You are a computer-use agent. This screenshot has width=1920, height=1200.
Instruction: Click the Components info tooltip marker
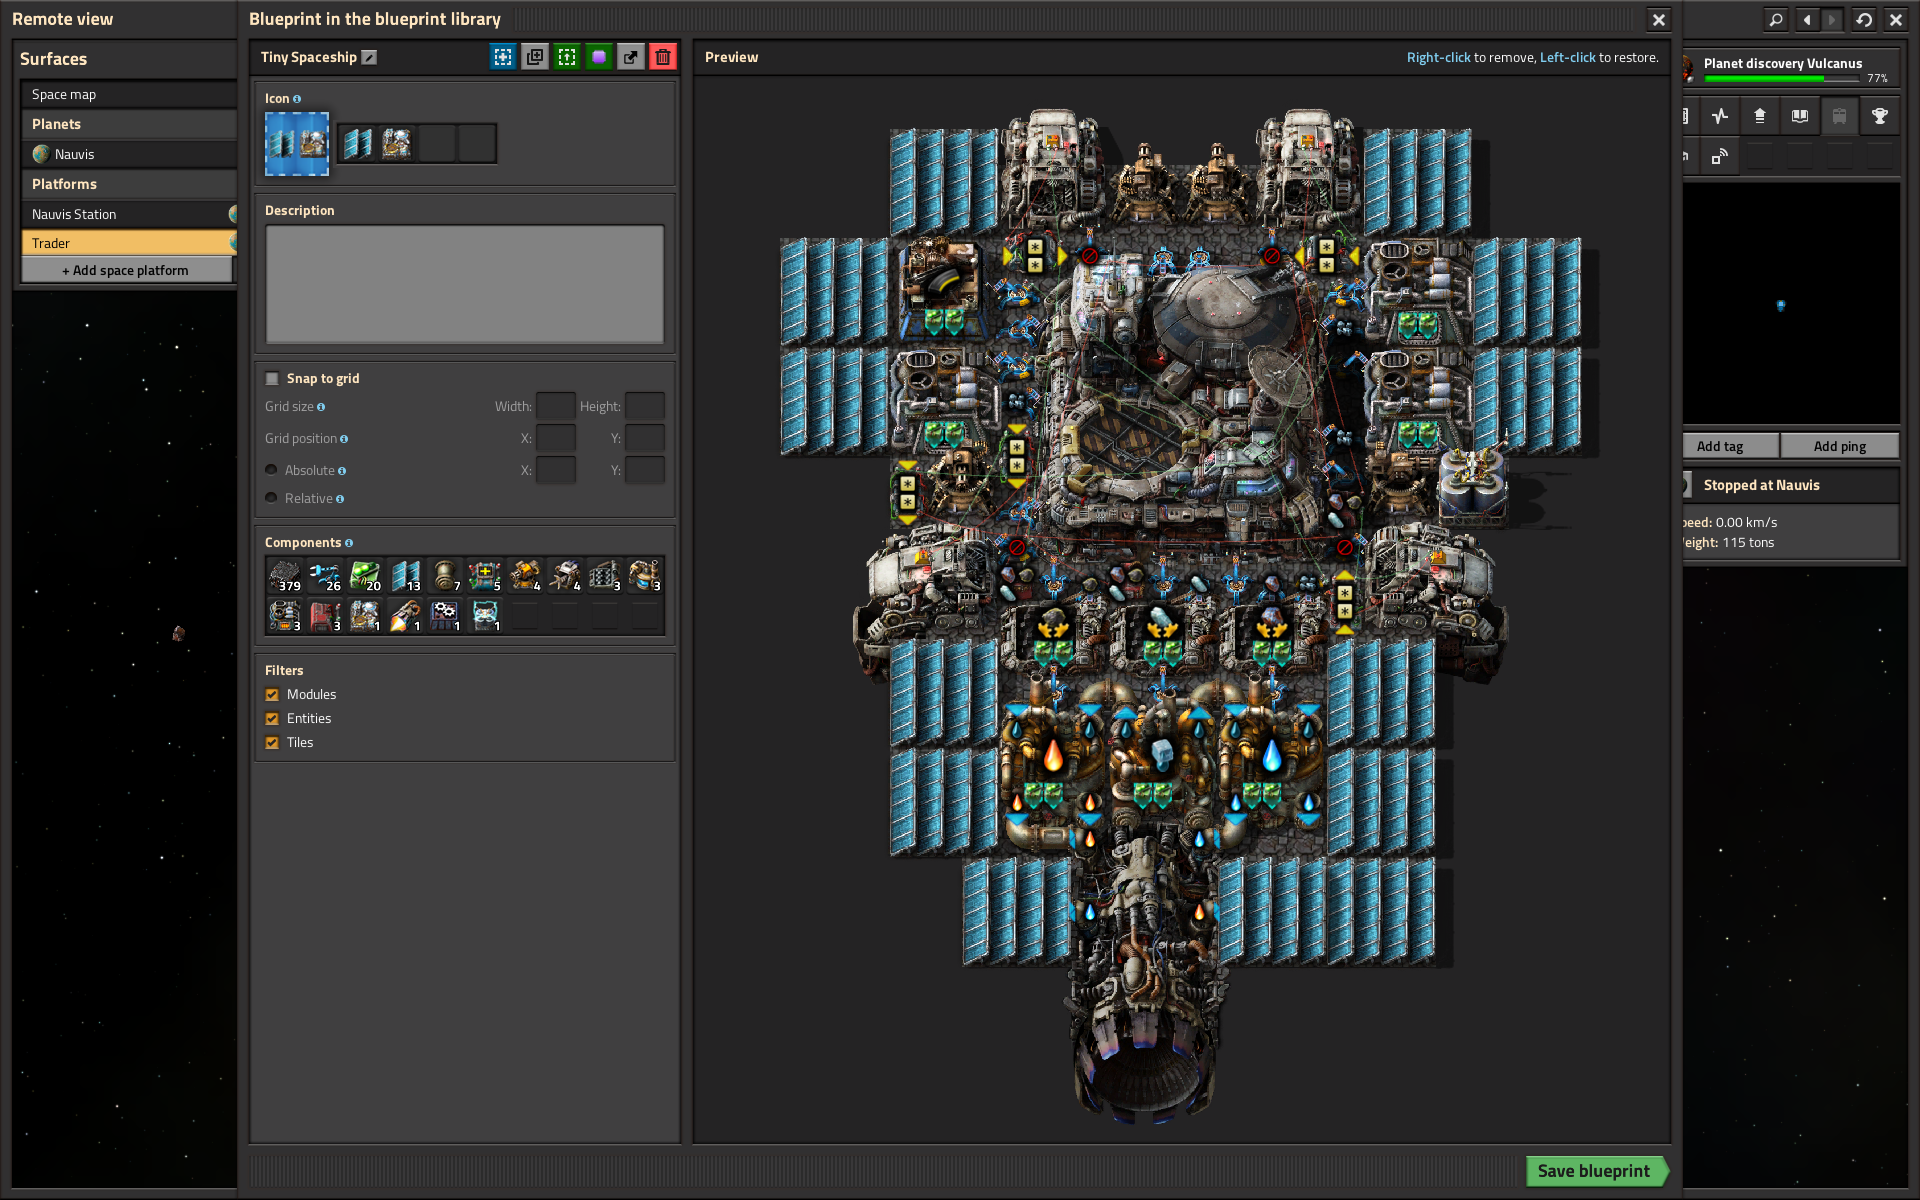click(349, 543)
